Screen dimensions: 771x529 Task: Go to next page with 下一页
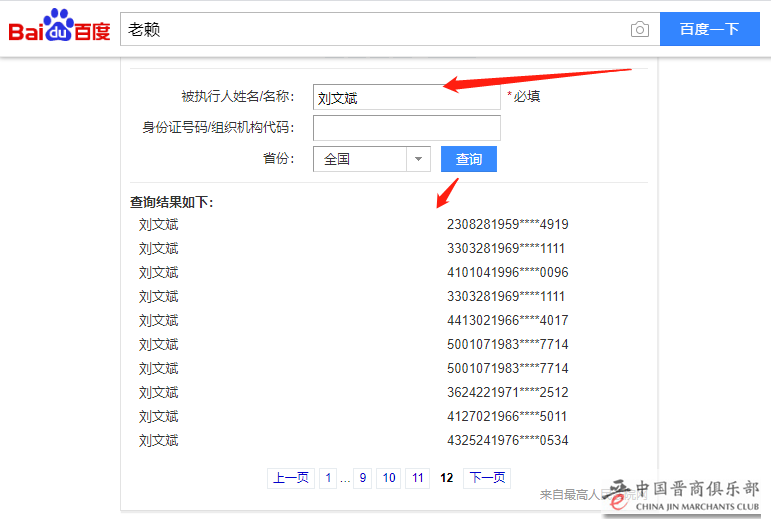tap(488, 478)
